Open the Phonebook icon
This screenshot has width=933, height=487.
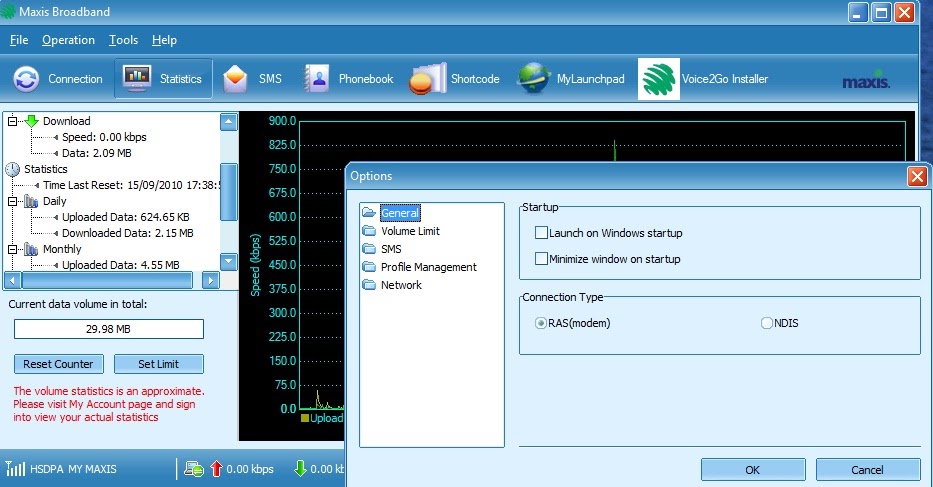317,79
